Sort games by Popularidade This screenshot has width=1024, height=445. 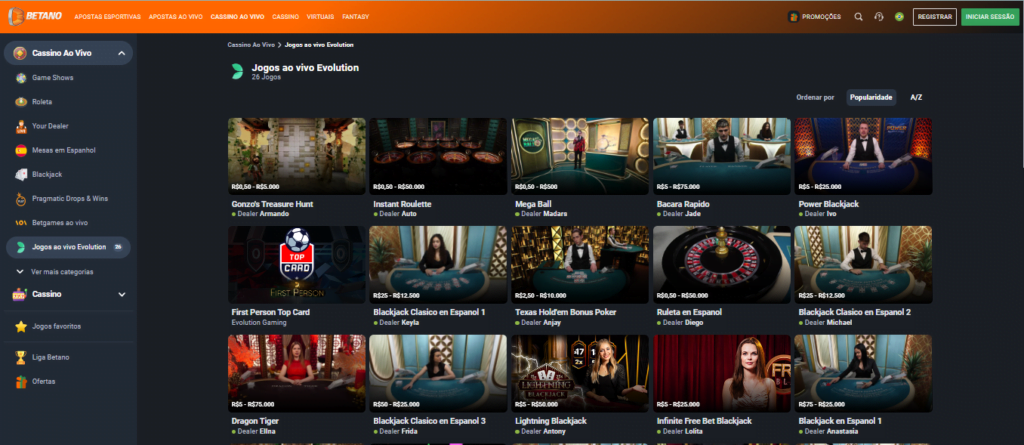[x=871, y=97]
